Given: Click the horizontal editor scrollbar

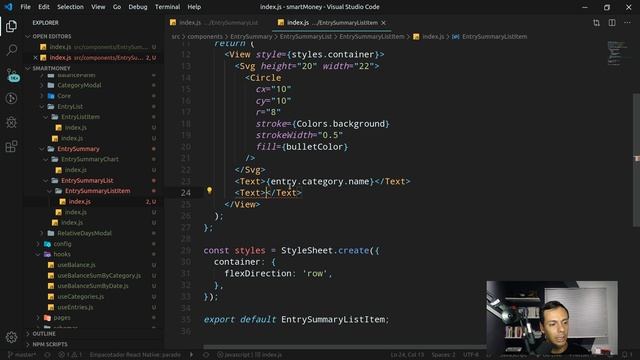Looking at the screenshot, I should (x=345, y=347).
